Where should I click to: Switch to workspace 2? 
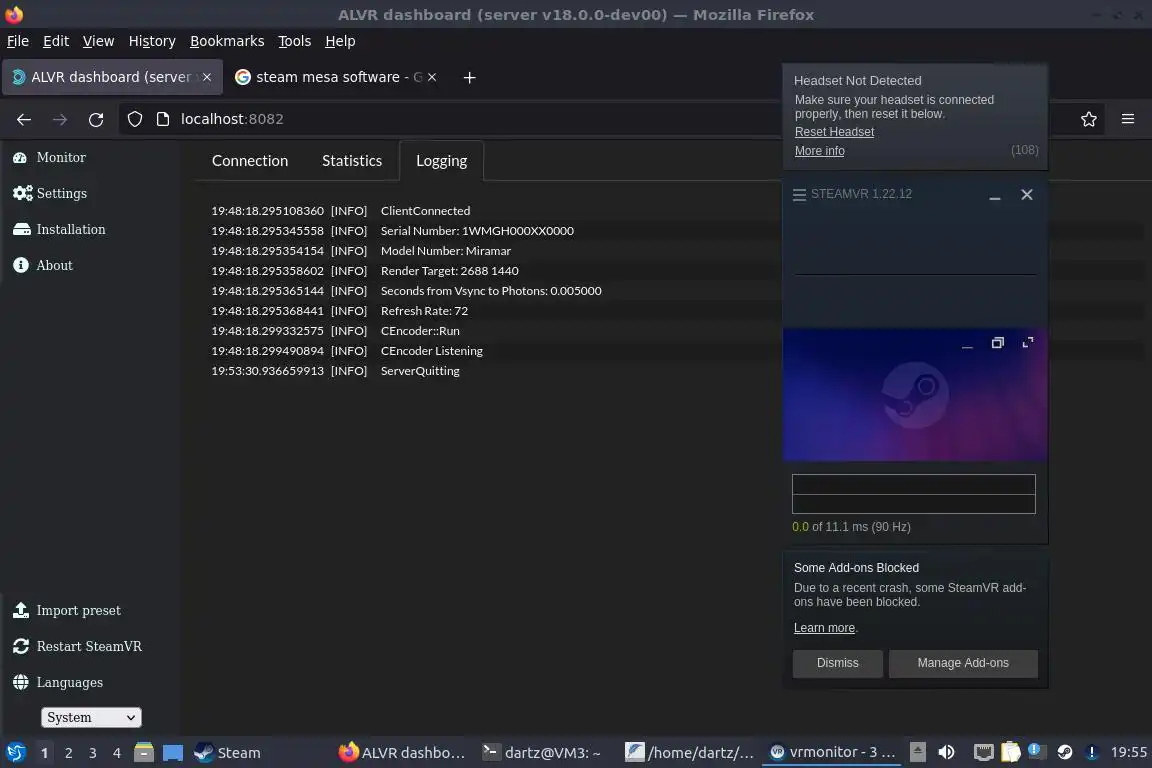tap(68, 753)
